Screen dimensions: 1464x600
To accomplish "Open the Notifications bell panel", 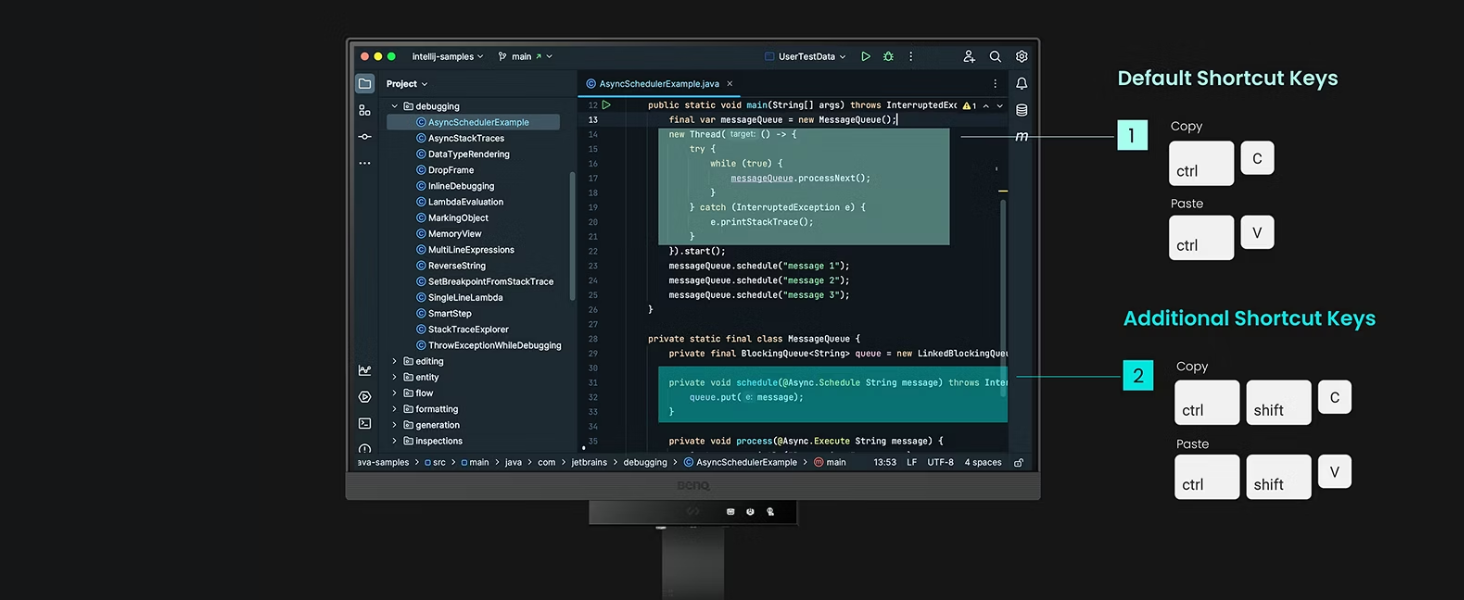I will click(1021, 84).
